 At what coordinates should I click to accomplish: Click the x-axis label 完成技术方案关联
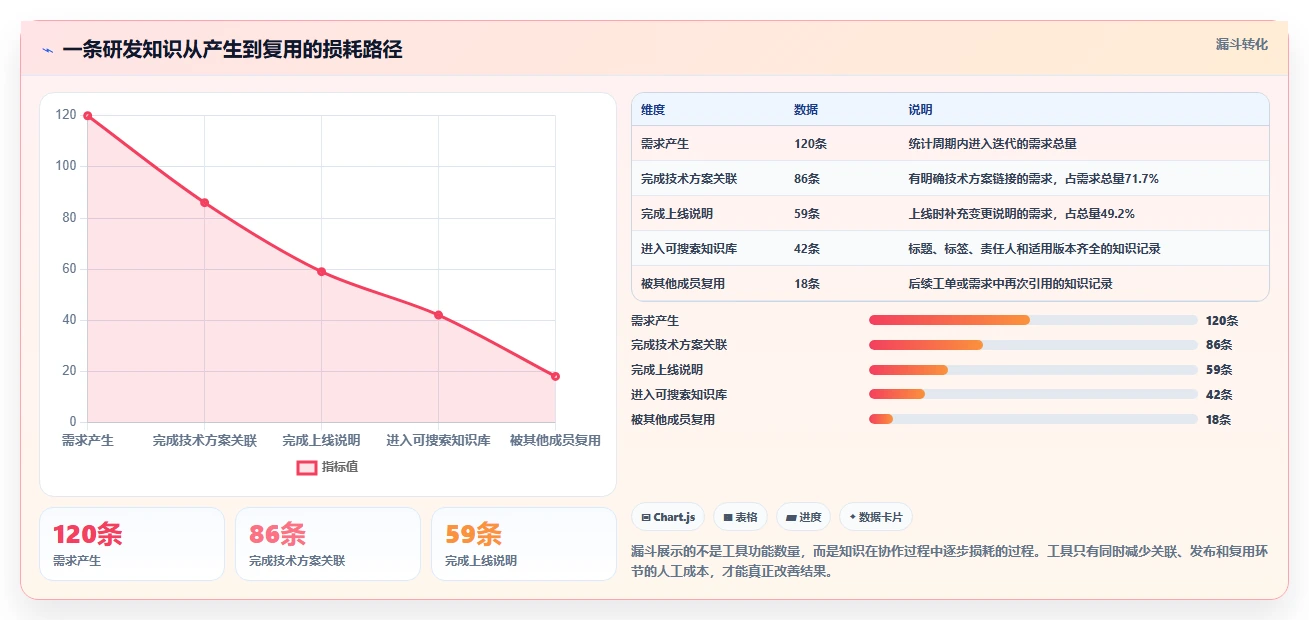pos(205,440)
